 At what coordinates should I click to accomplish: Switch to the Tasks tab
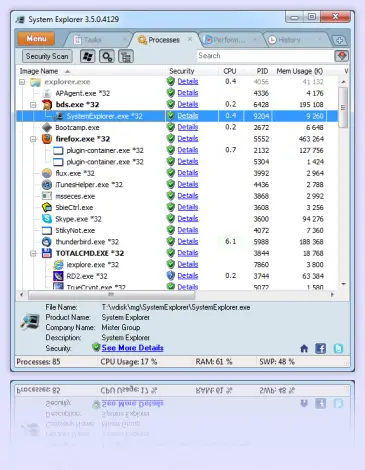click(92, 40)
